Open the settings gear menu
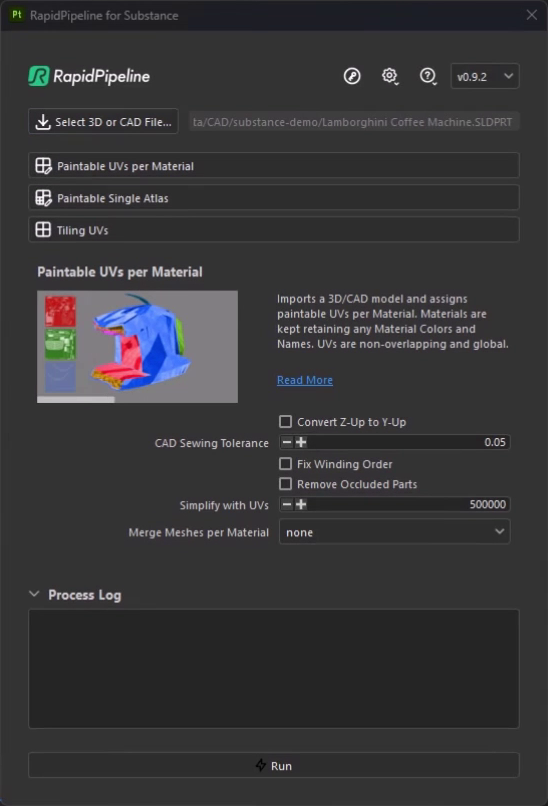 point(390,76)
